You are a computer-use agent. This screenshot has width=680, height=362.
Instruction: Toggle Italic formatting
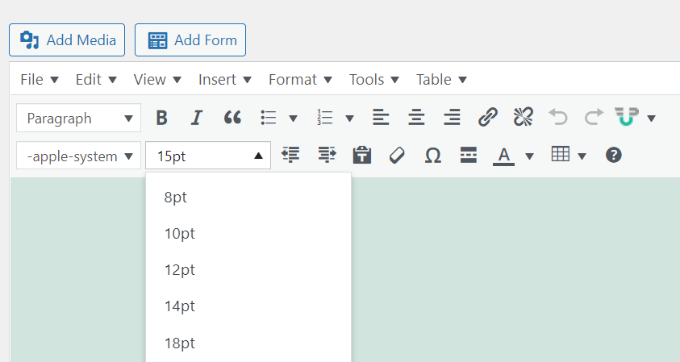(x=197, y=117)
